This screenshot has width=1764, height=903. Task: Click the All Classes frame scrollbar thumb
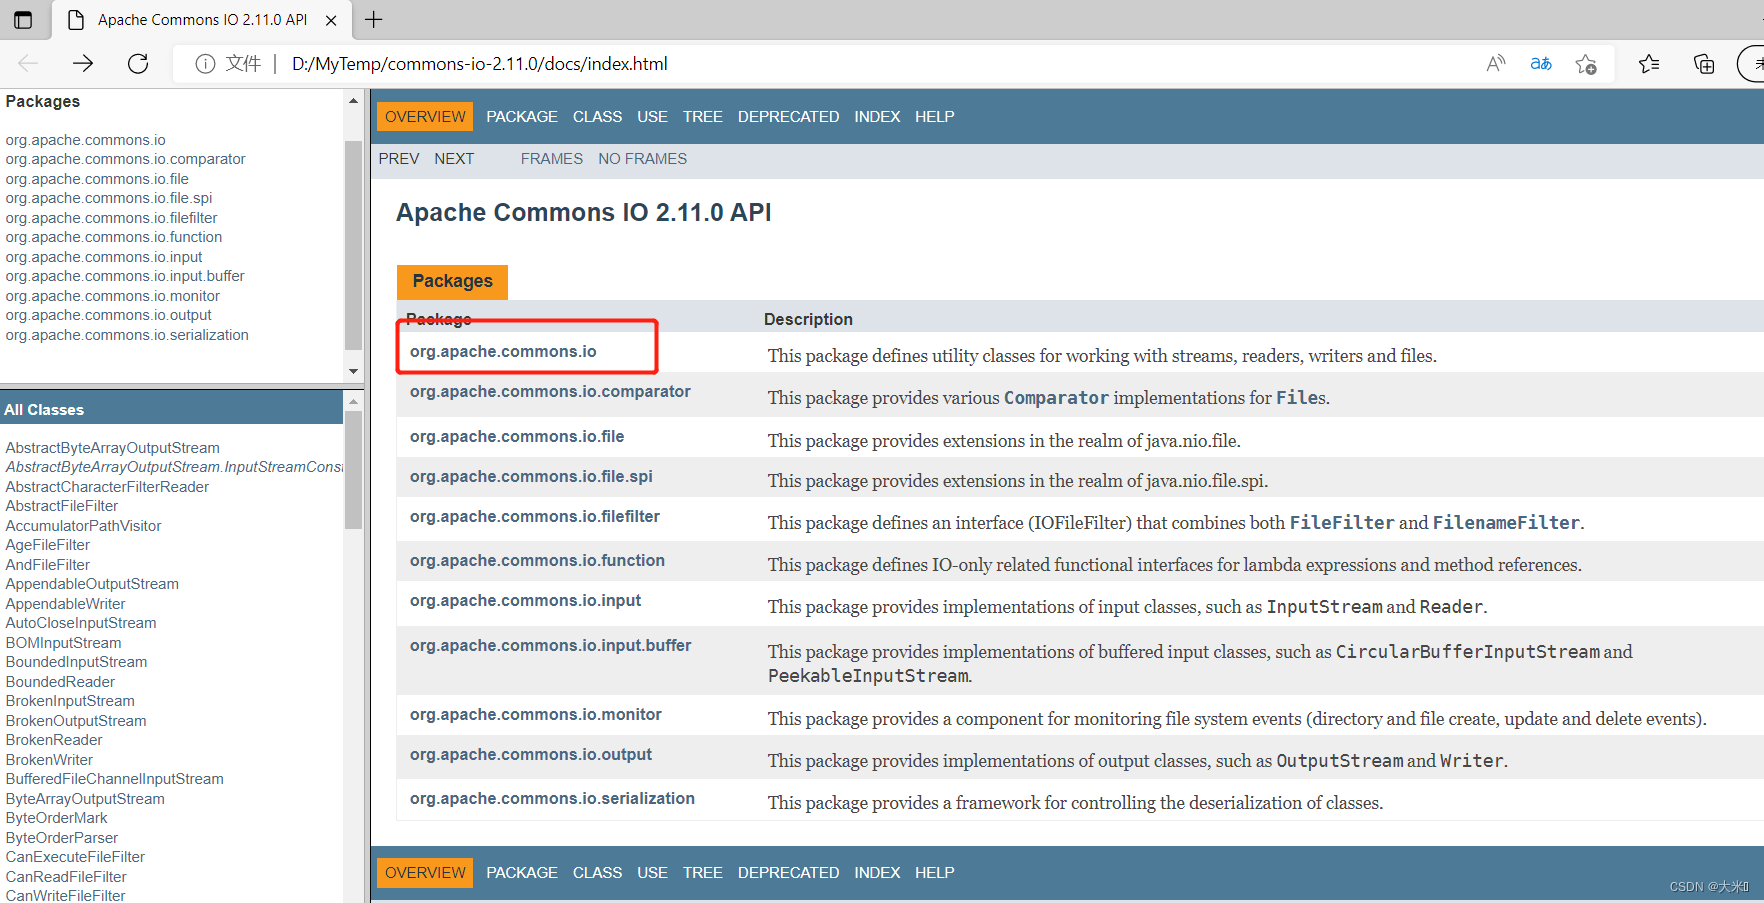(353, 470)
